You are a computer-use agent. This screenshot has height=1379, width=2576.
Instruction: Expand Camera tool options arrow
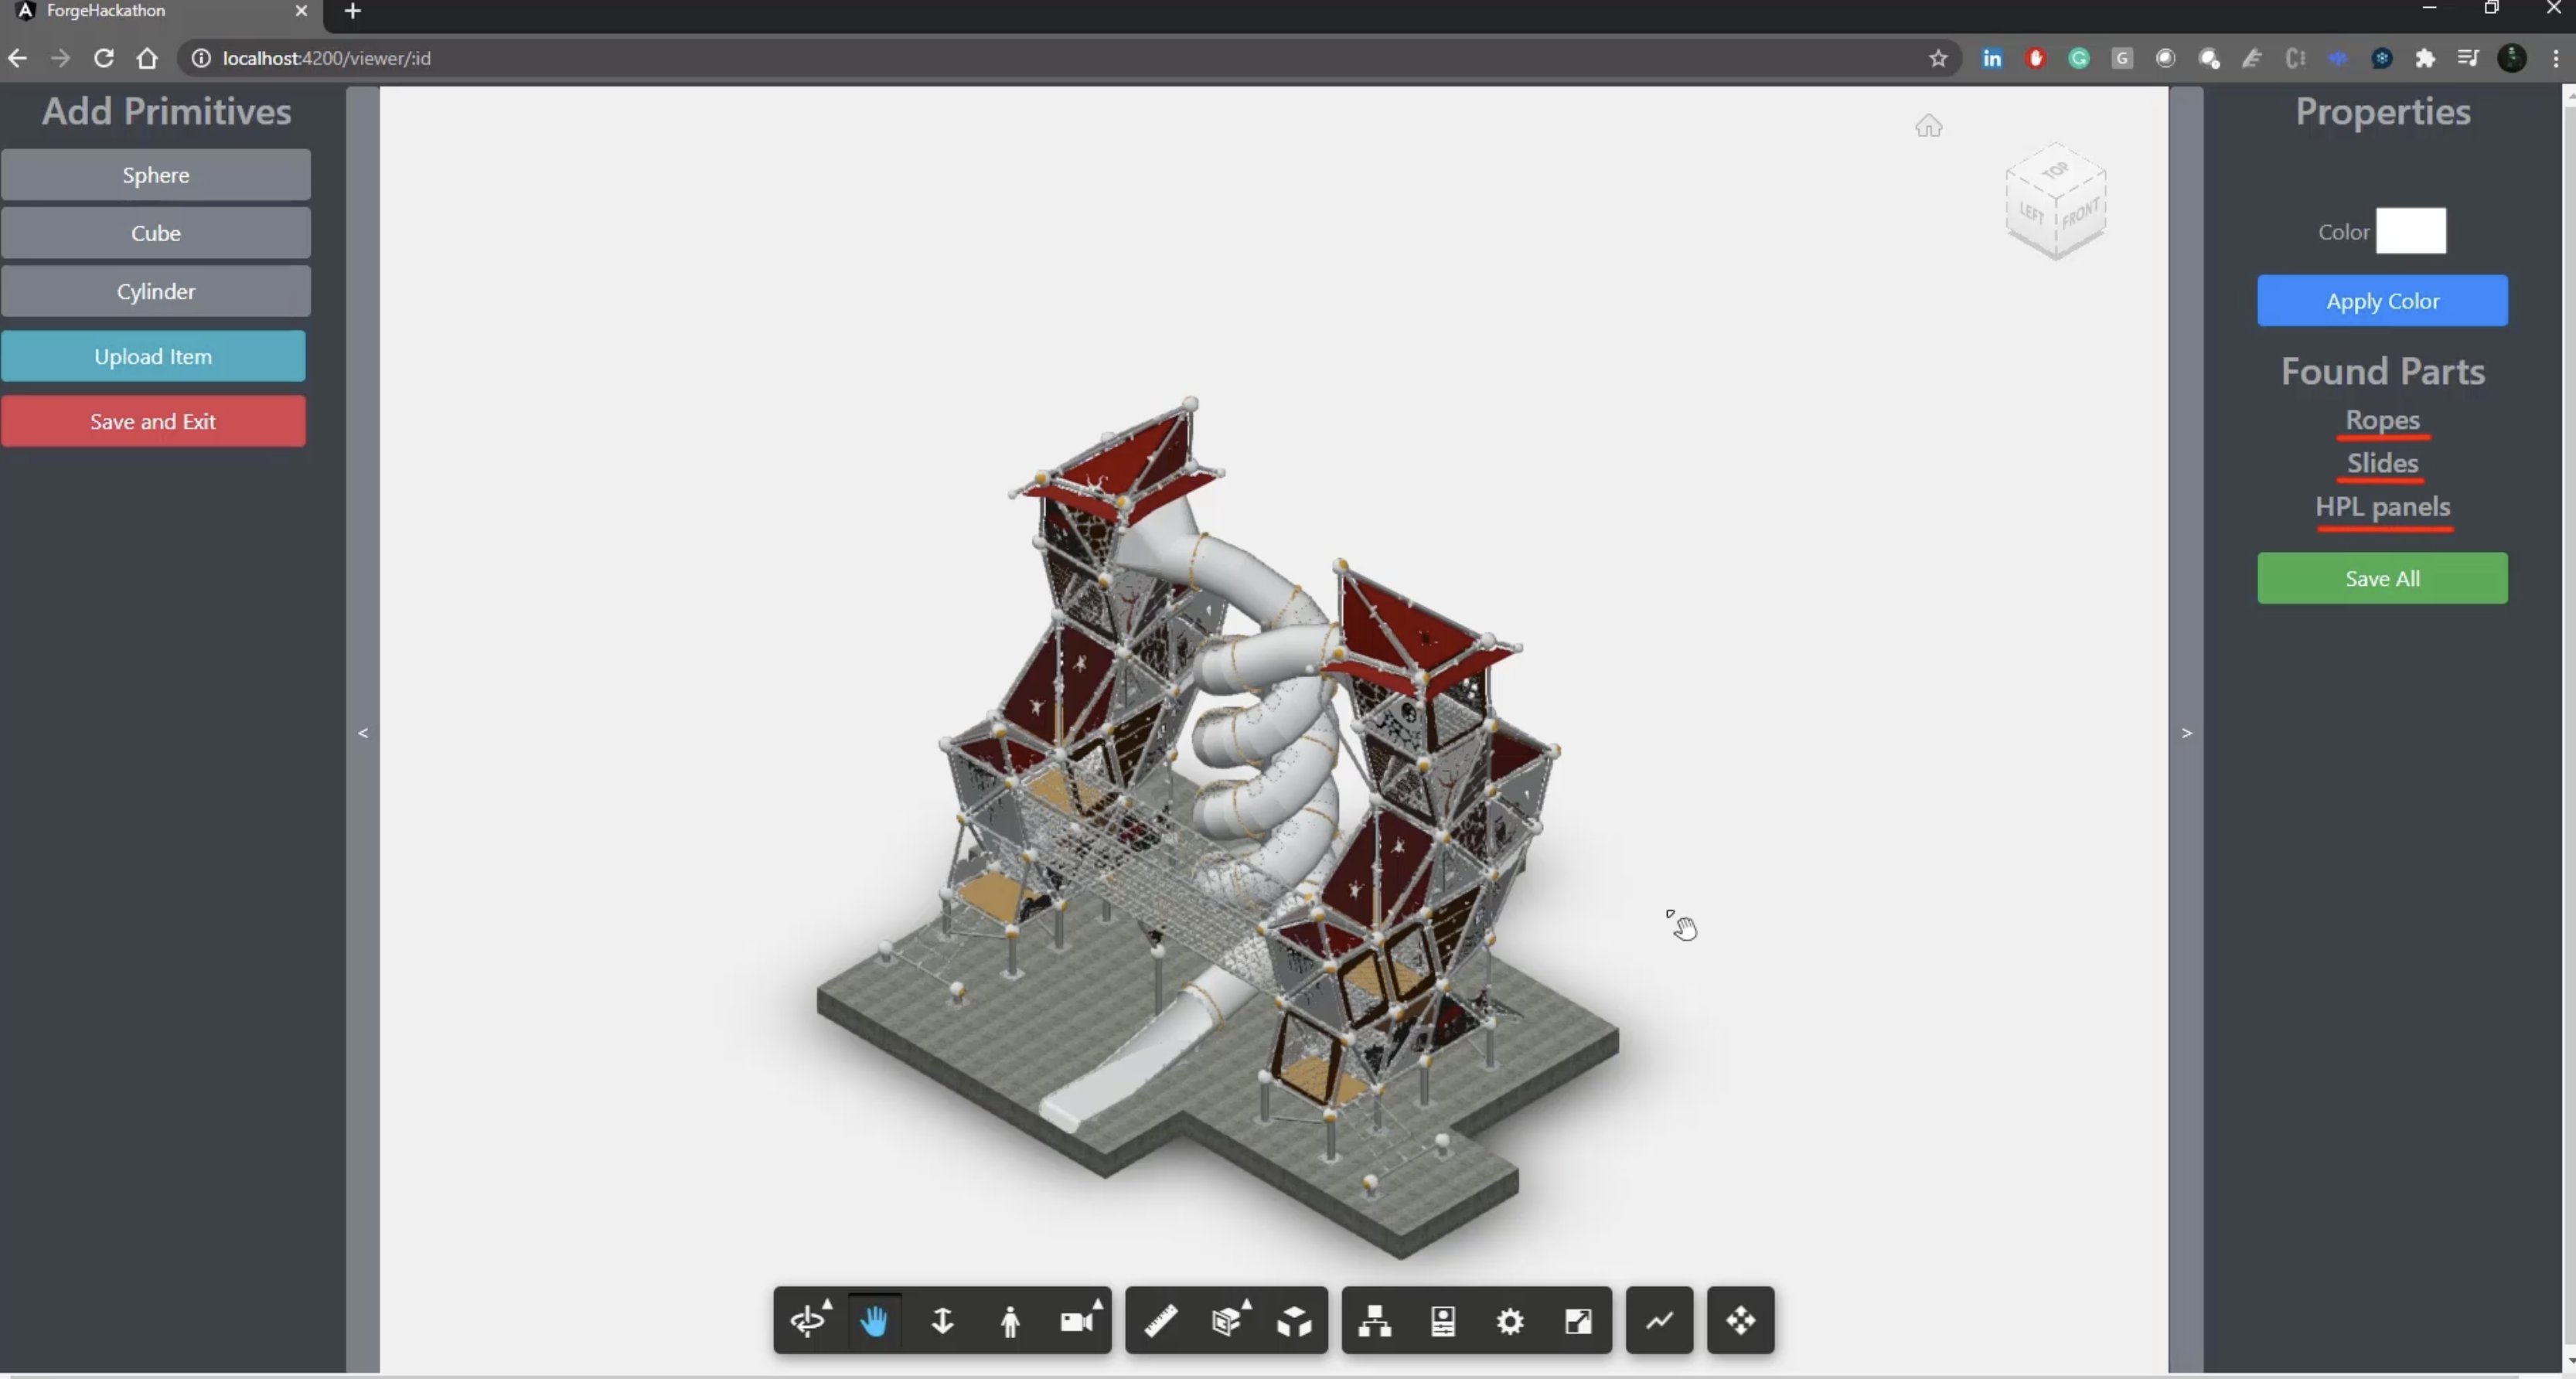pos(1097,1304)
